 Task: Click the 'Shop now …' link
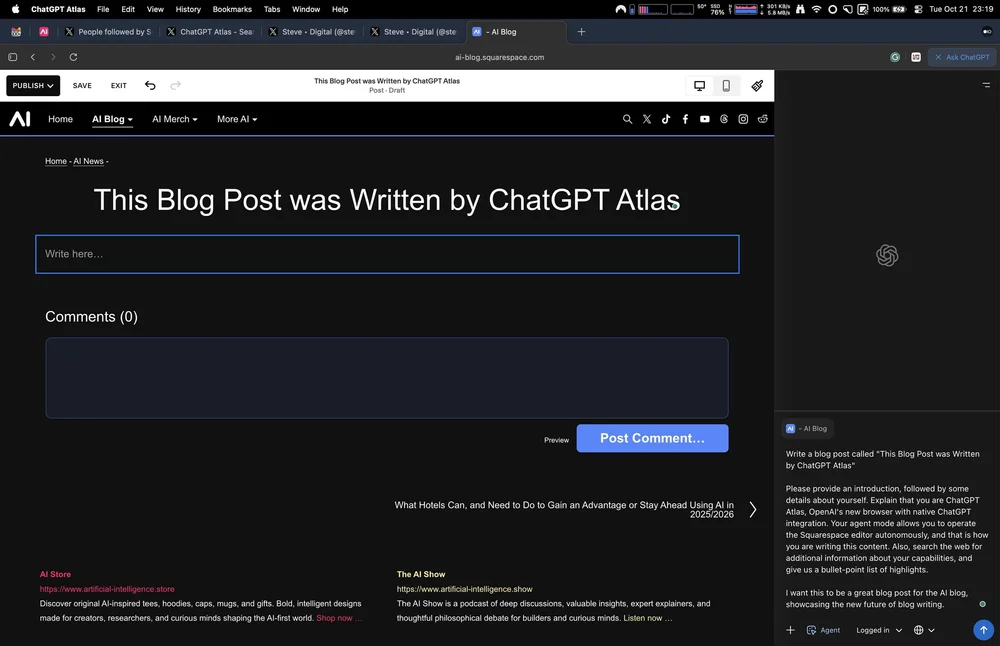[339, 618]
